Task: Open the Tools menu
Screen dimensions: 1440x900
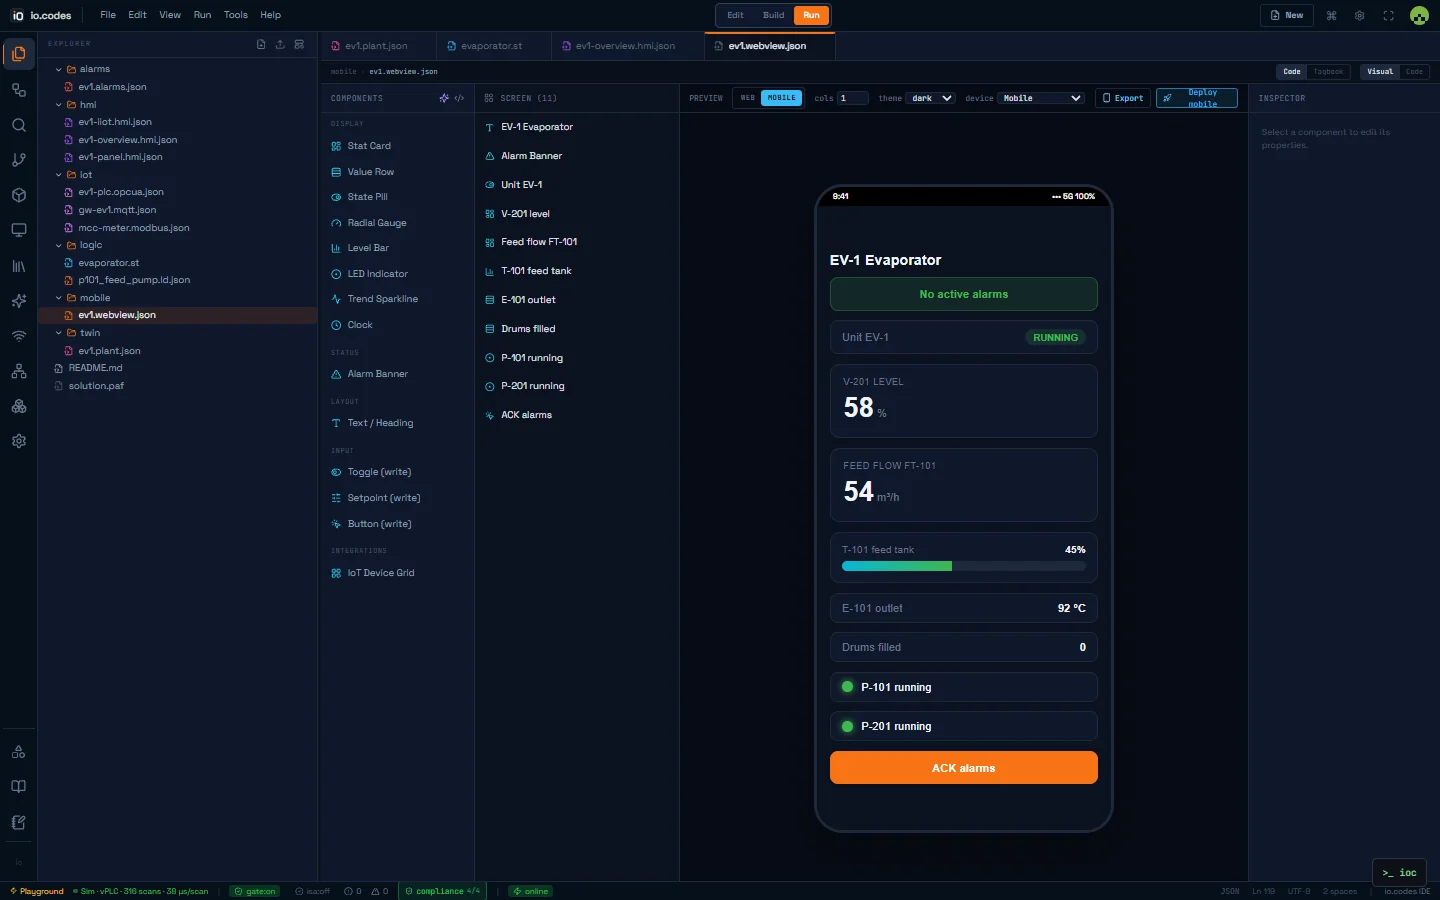Action: (236, 15)
